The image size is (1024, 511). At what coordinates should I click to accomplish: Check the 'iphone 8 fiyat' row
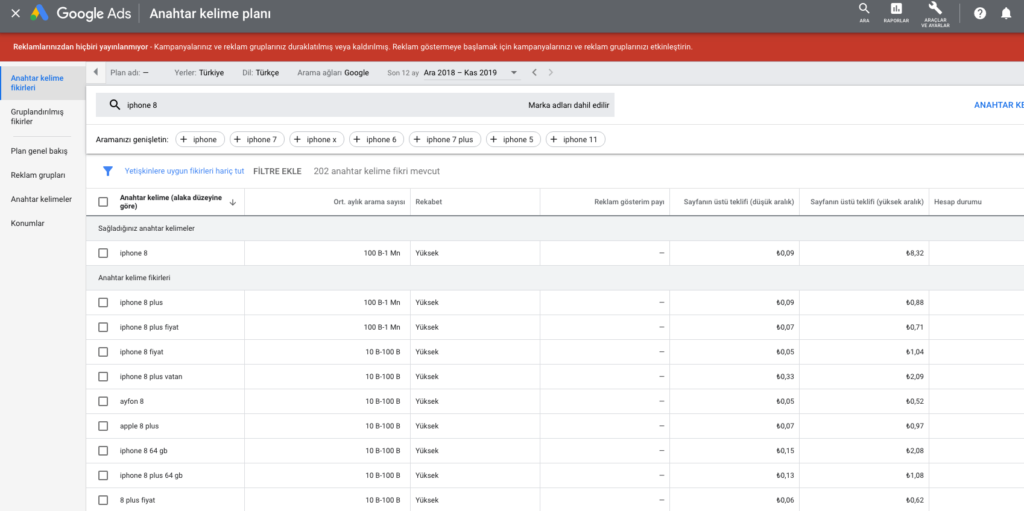[x=103, y=352]
